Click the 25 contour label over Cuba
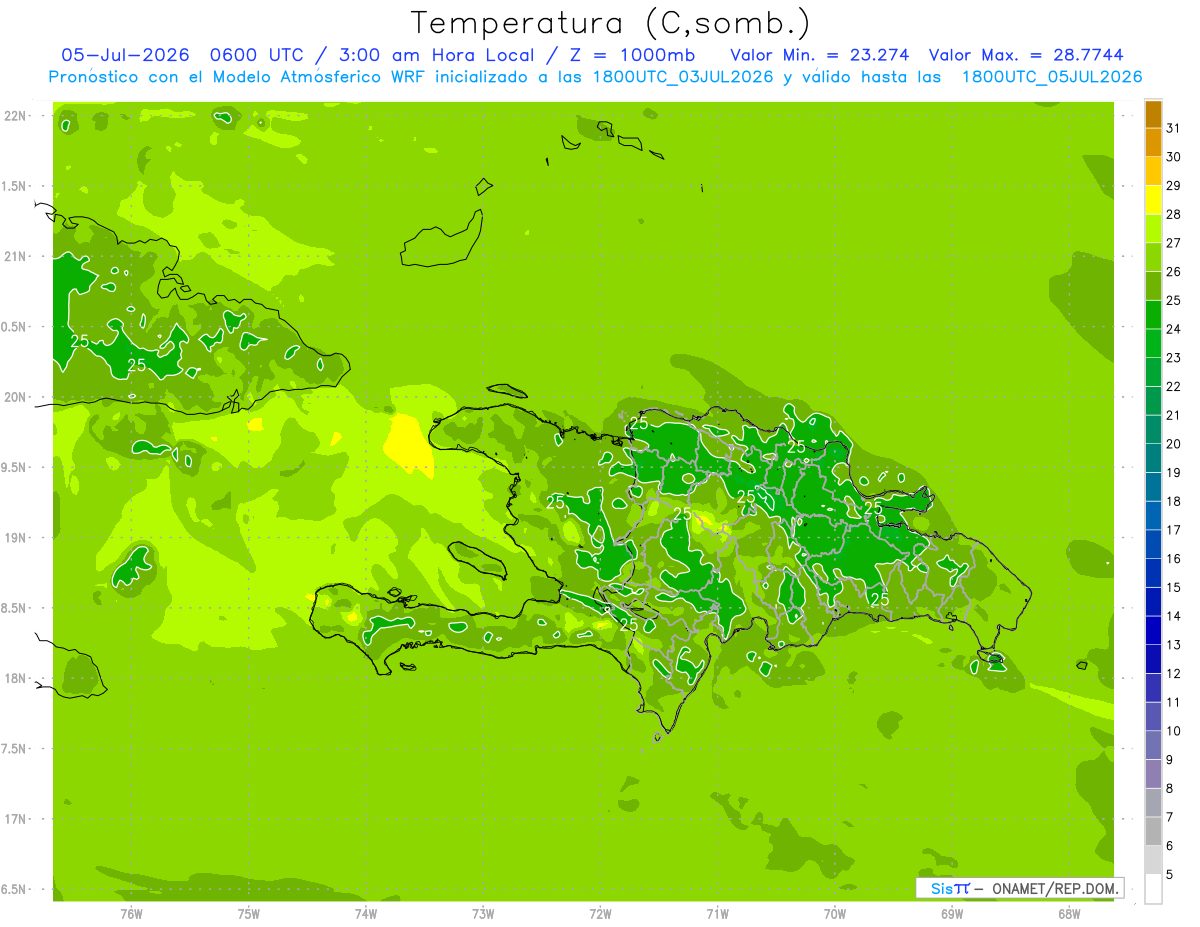1200x927 pixels. click(80, 341)
